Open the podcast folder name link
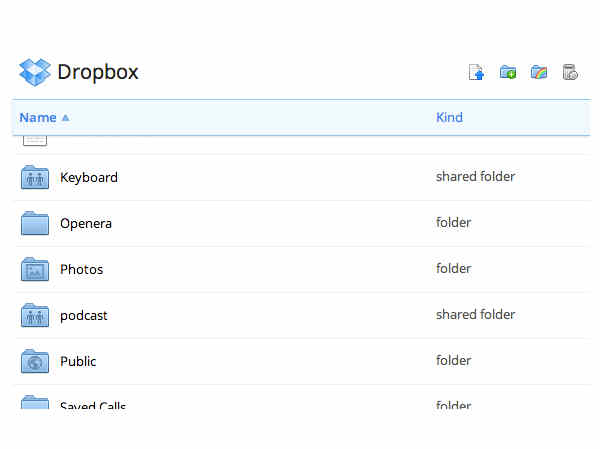This screenshot has height=450, width=600. (84, 315)
